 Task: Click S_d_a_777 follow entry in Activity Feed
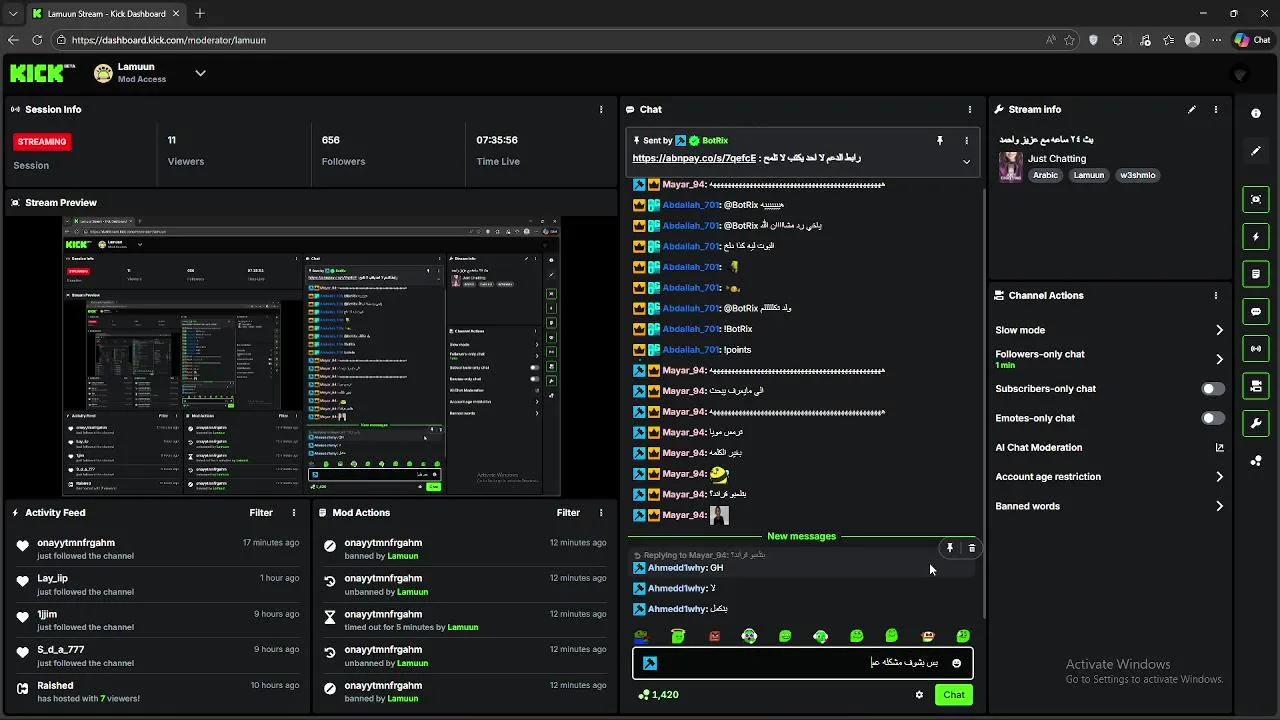click(159, 656)
